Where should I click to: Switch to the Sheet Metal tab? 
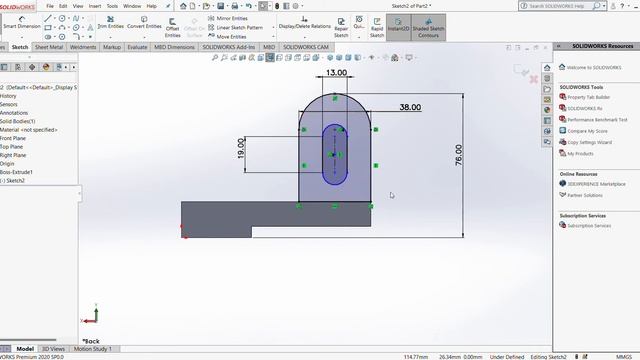[49, 47]
